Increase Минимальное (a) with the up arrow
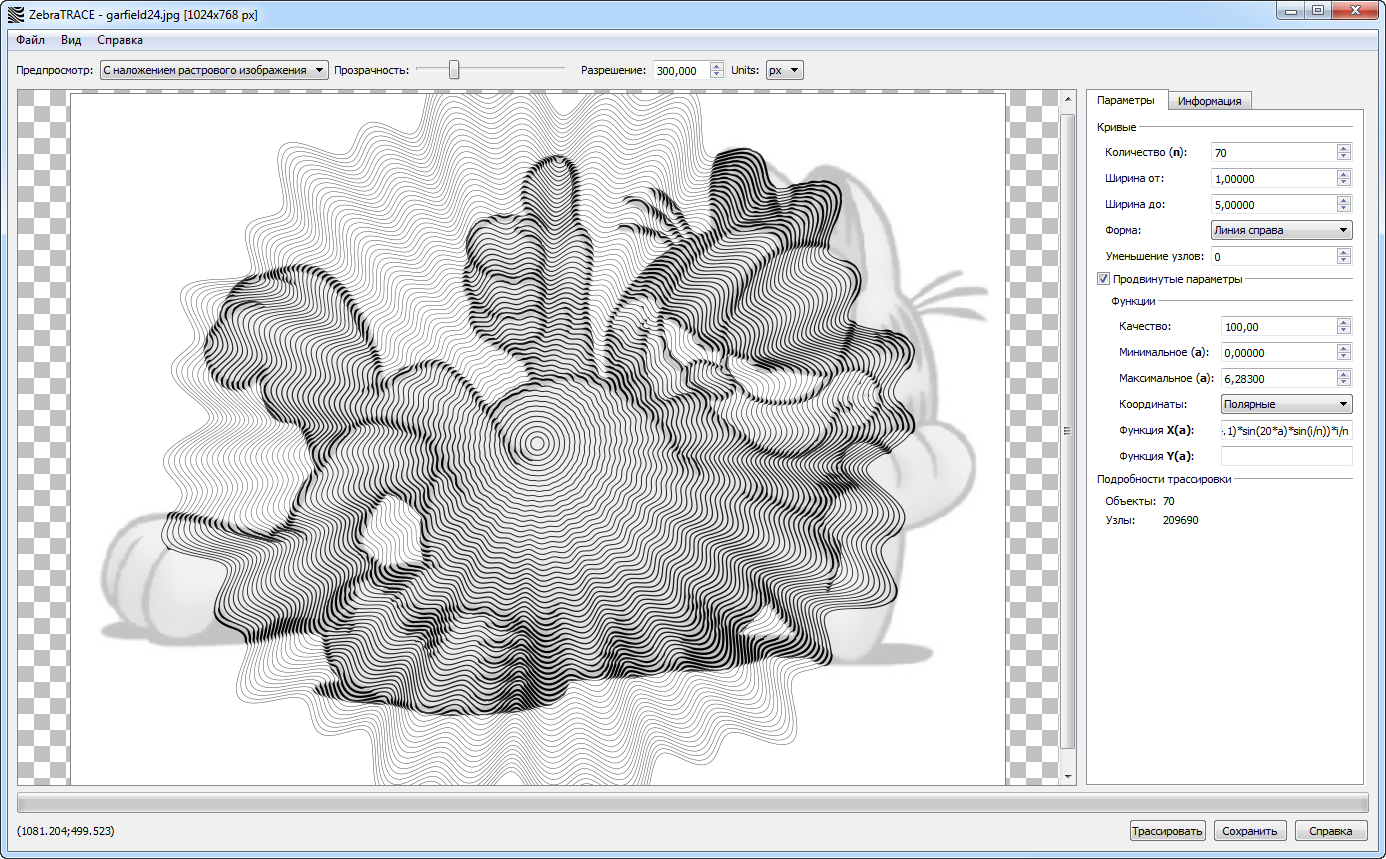 click(1344, 348)
